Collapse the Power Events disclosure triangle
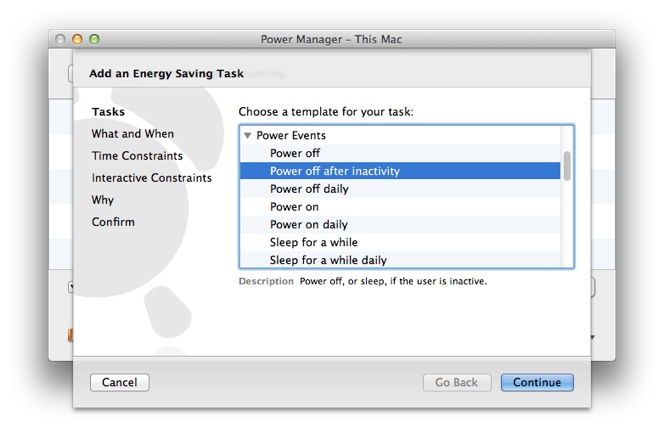This screenshot has height=428, width=664. 248,135
